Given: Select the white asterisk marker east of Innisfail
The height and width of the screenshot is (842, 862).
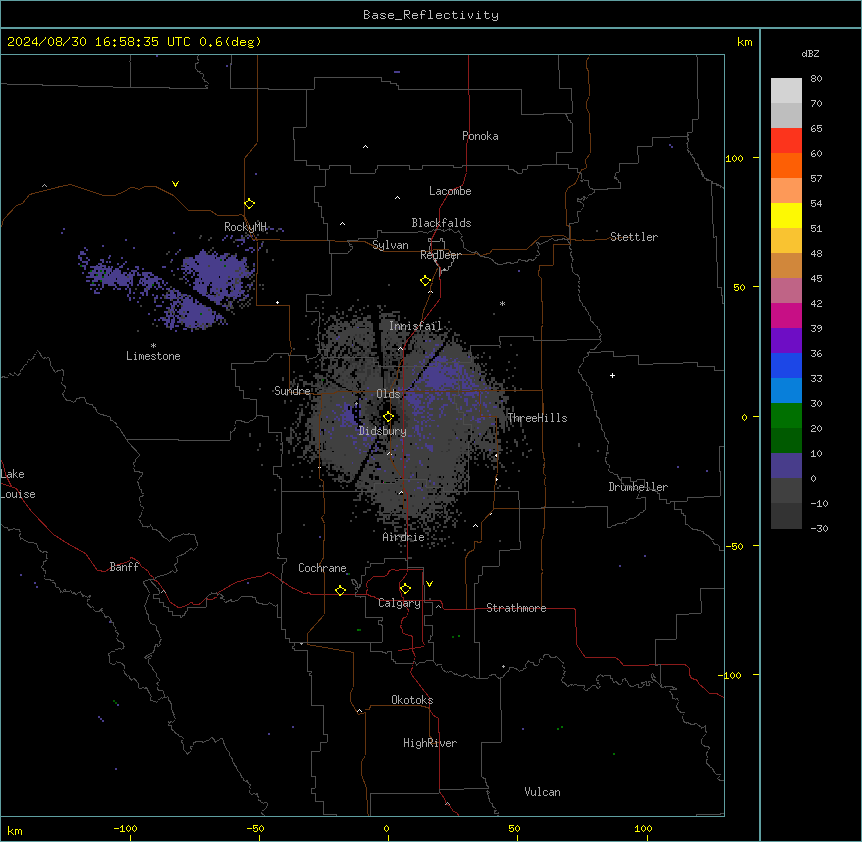Looking at the screenshot, I should (502, 303).
